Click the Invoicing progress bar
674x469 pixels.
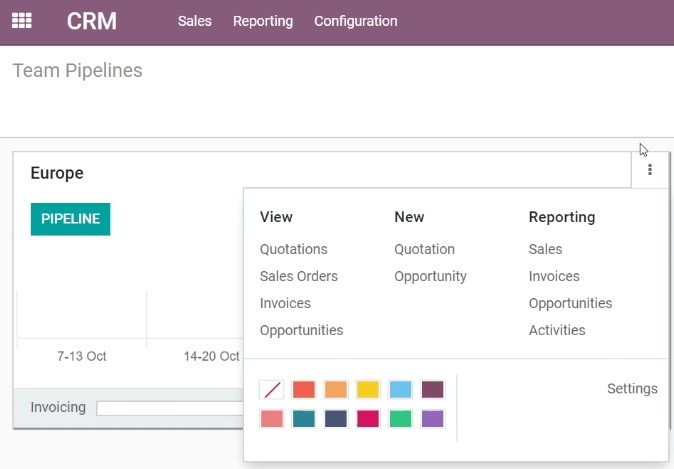click(x=170, y=408)
